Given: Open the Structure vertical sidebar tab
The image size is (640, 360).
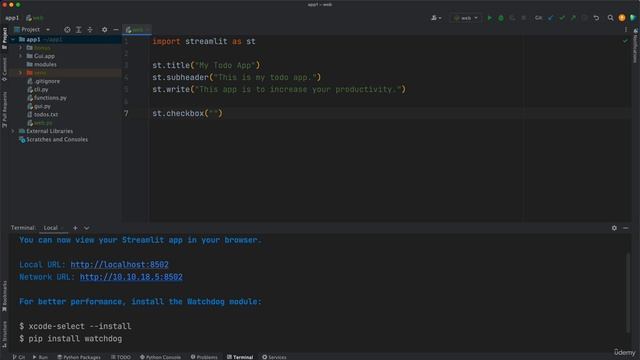Looking at the screenshot, I should (x=4, y=334).
